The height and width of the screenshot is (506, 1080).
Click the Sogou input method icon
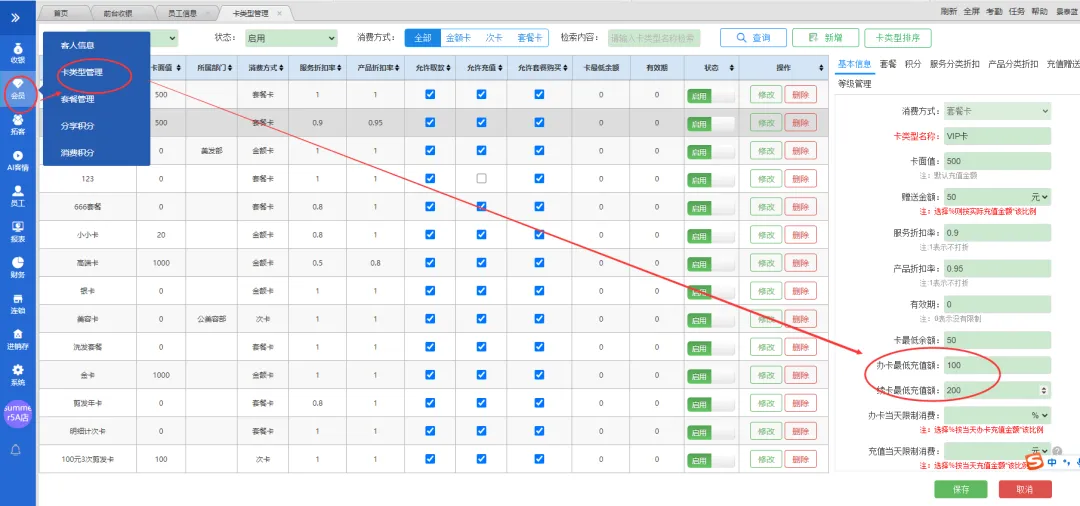(x=1035, y=462)
